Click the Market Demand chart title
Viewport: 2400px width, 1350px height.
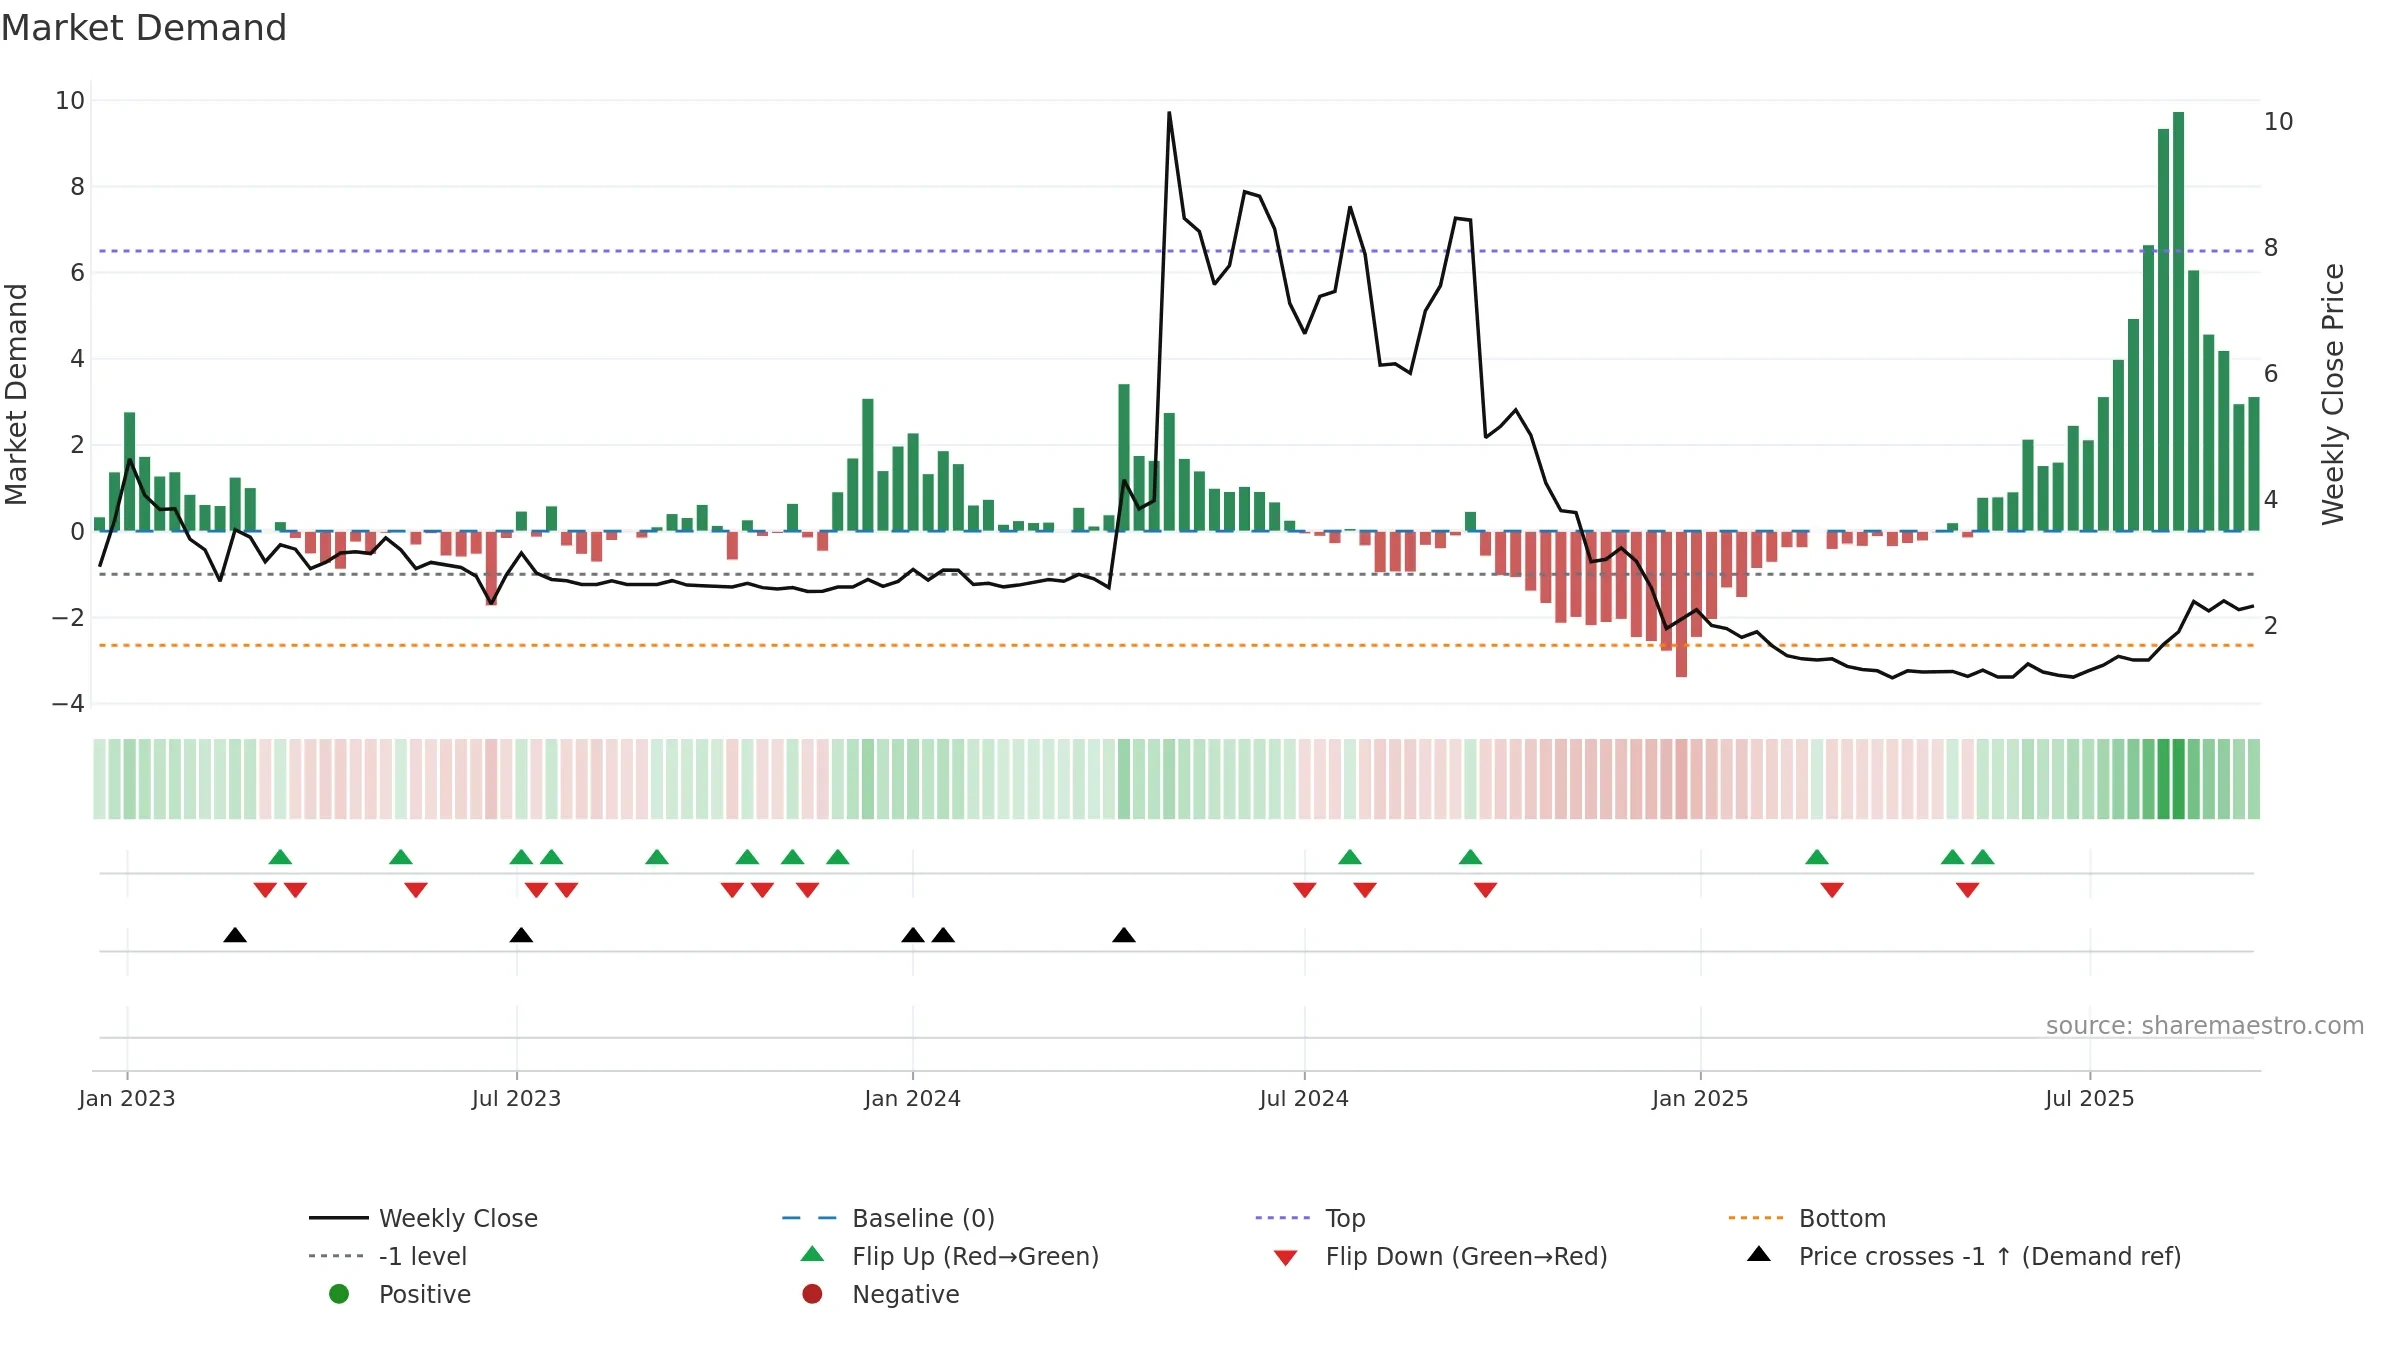coord(144,28)
